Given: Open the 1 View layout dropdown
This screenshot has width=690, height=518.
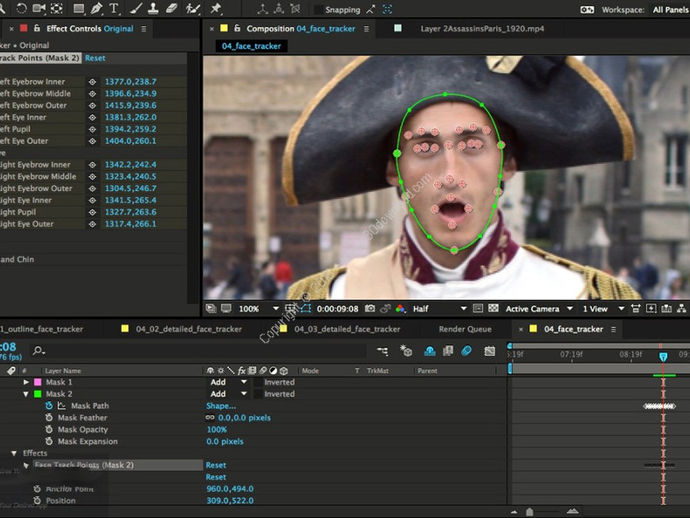Looking at the screenshot, I should [x=603, y=309].
